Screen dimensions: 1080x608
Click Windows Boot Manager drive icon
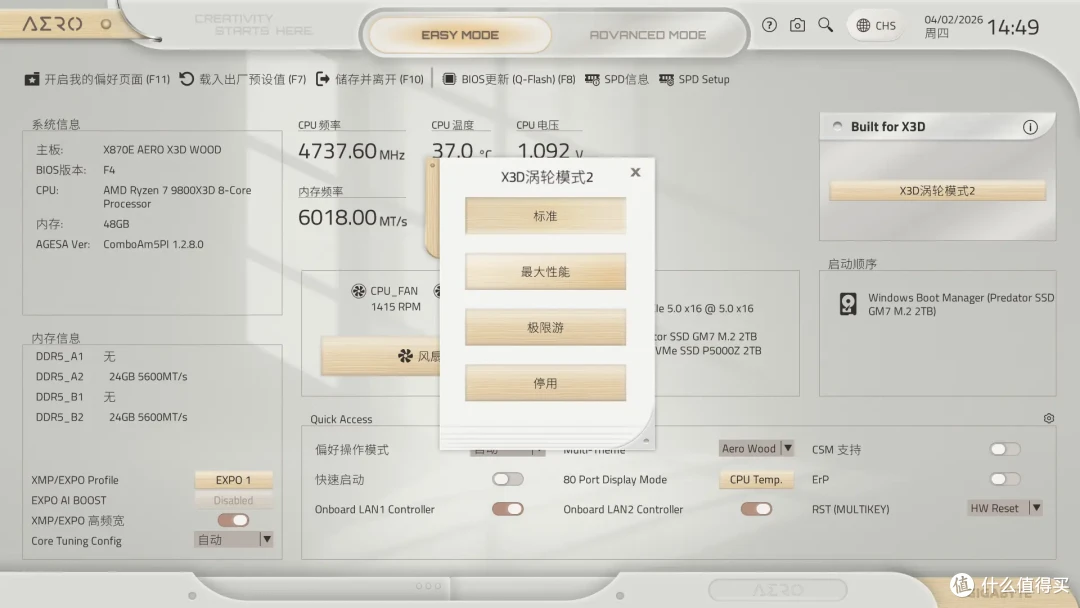coord(848,304)
